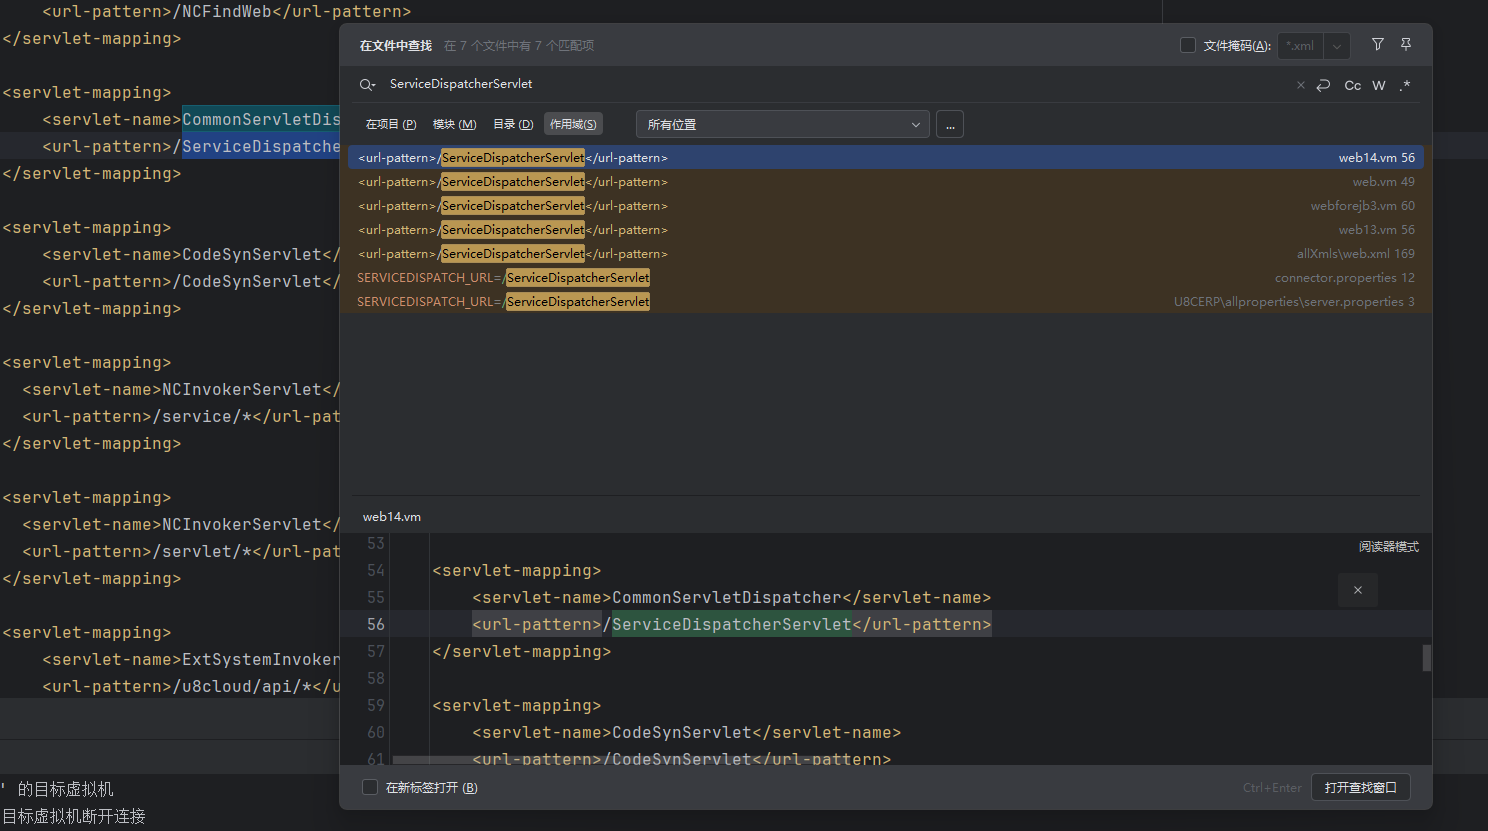The height and width of the screenshot is (831, 1488).
Task: Expand the *.xml file mask dropdown
Action: pyautogui.click(x=1337, y=46)
